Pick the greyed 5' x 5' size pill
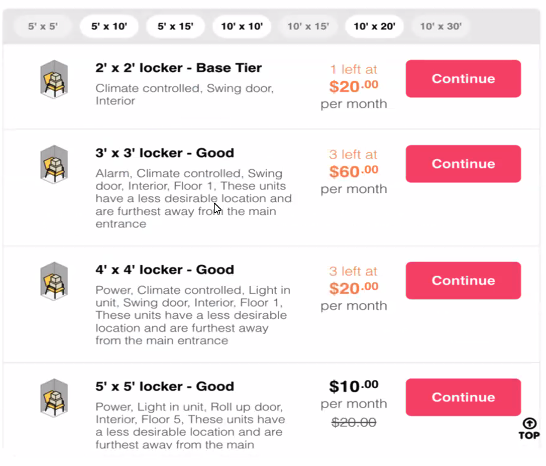This screenshot has height=466, width=546. pyautogui.click(x=43, y=26)
